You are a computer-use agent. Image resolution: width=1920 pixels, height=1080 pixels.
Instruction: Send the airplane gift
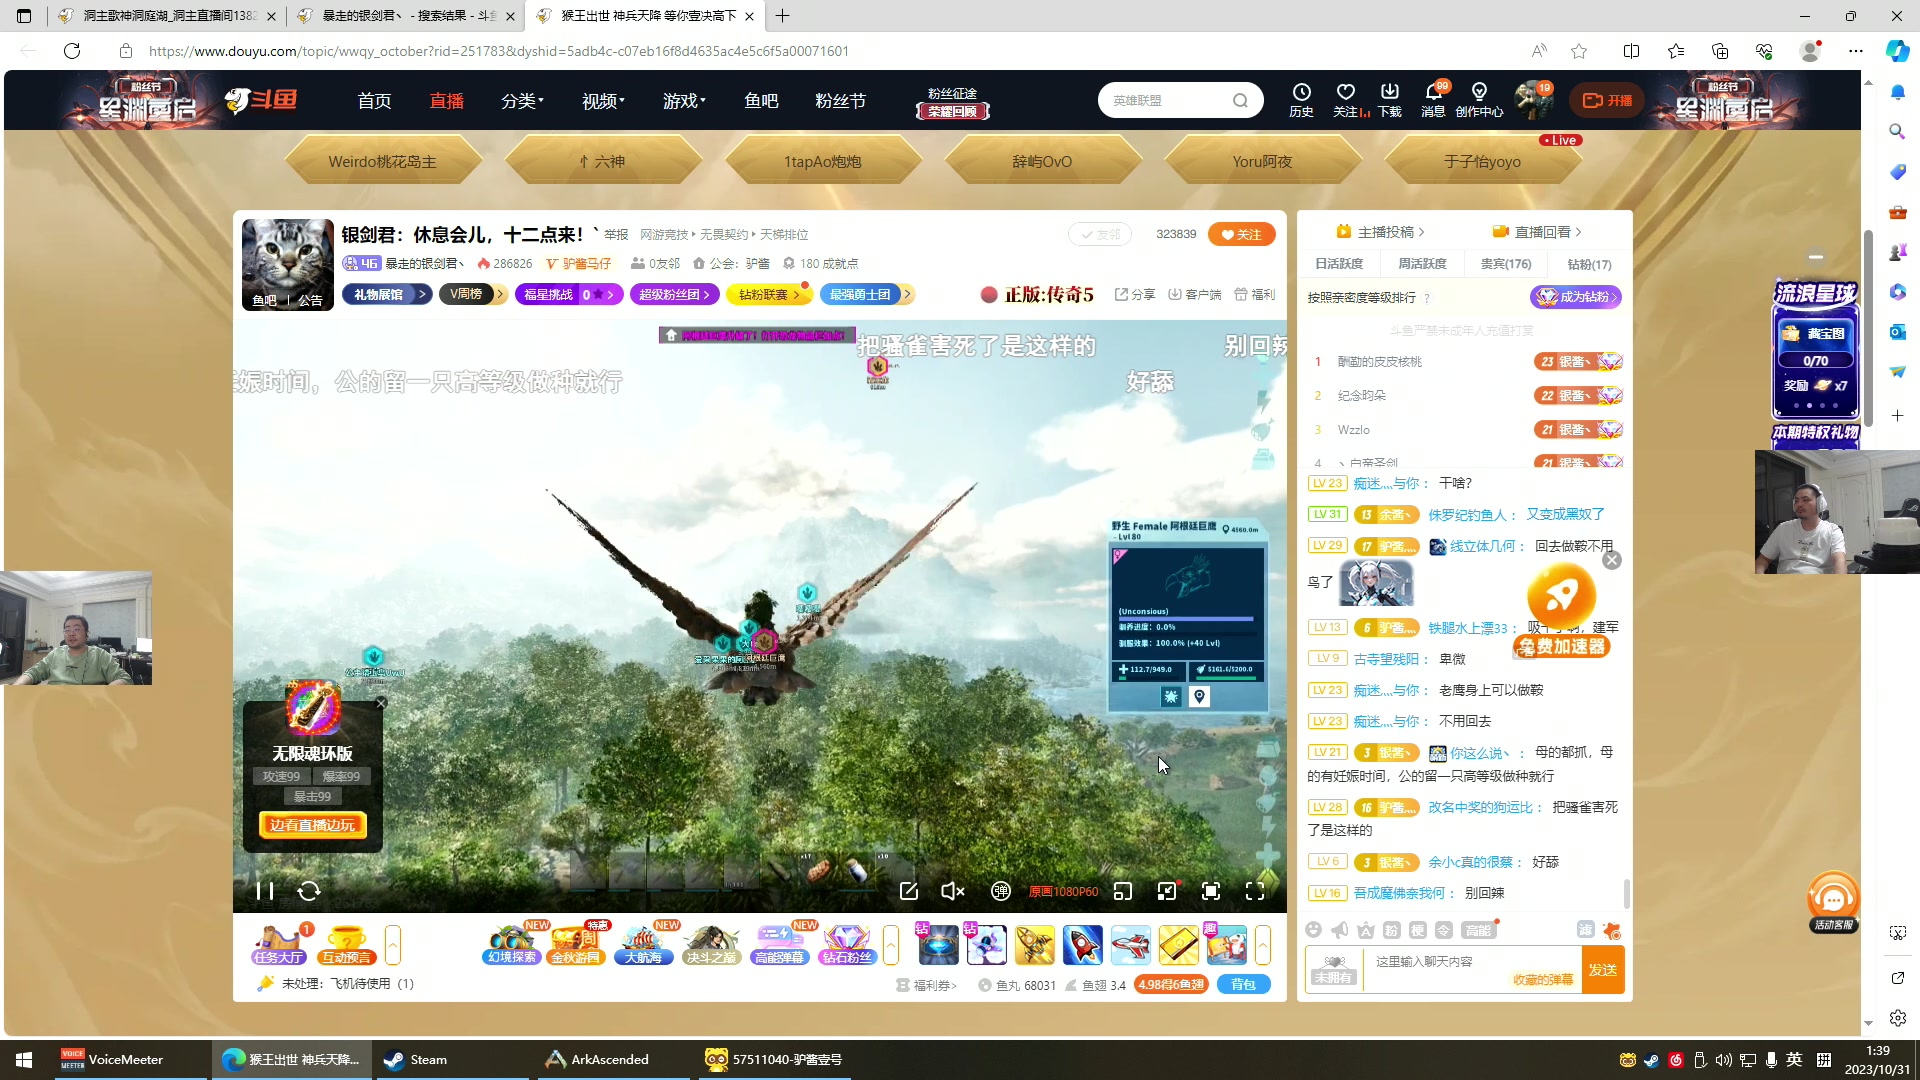[1131, 944]
